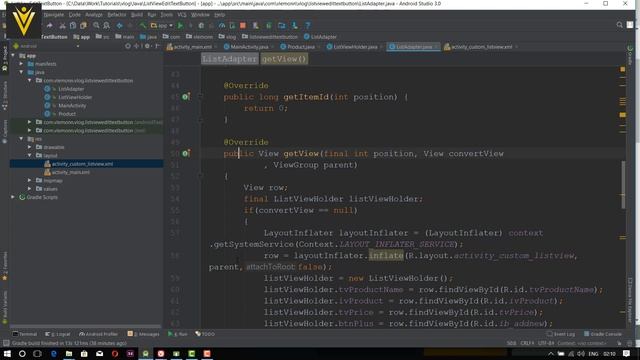Viewport: 640px width, 360px height.
Task: Open SDK Manager download-arrow icon
Action: (x=295, y=25)
